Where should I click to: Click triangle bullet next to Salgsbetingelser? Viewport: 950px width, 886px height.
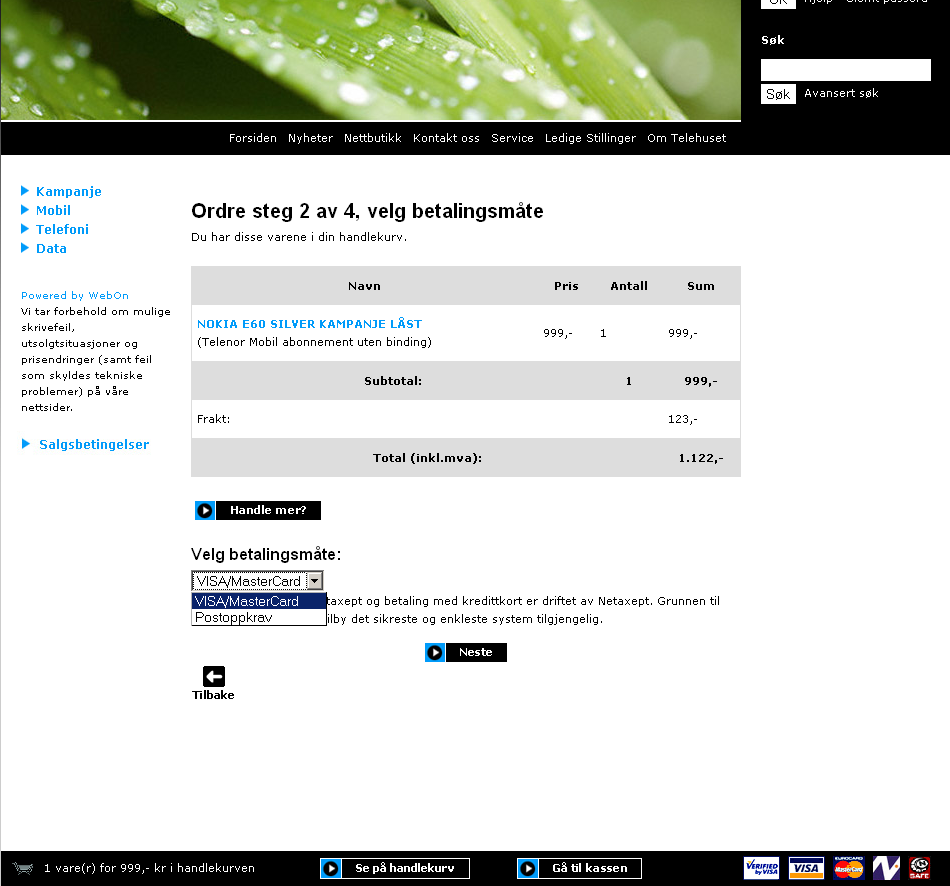[25, 444]
